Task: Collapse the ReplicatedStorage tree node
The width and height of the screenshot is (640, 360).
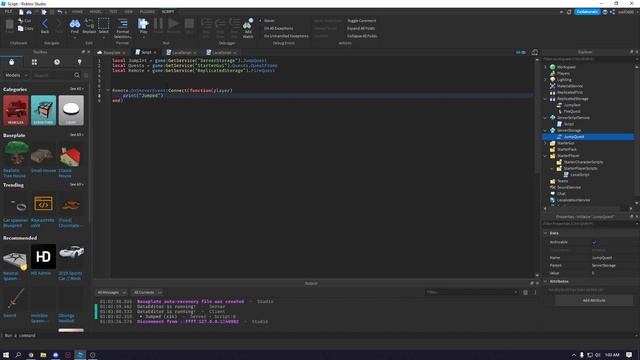Action: point(545,99)
